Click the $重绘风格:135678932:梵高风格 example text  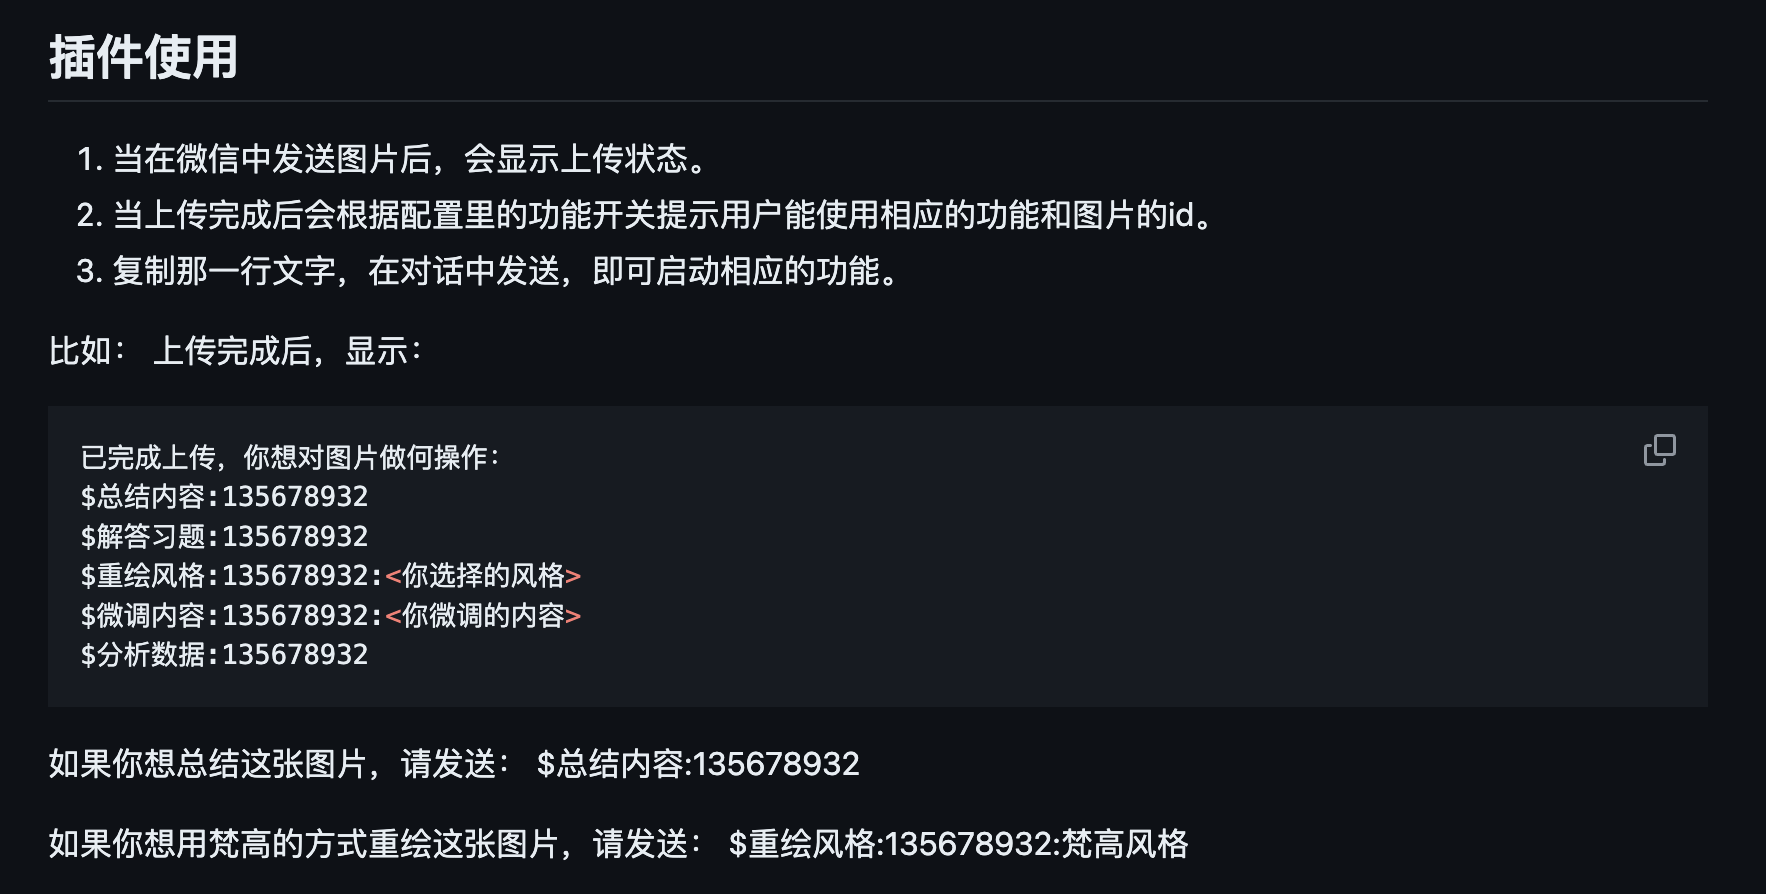pyautogui.click(x=958, y=844)
